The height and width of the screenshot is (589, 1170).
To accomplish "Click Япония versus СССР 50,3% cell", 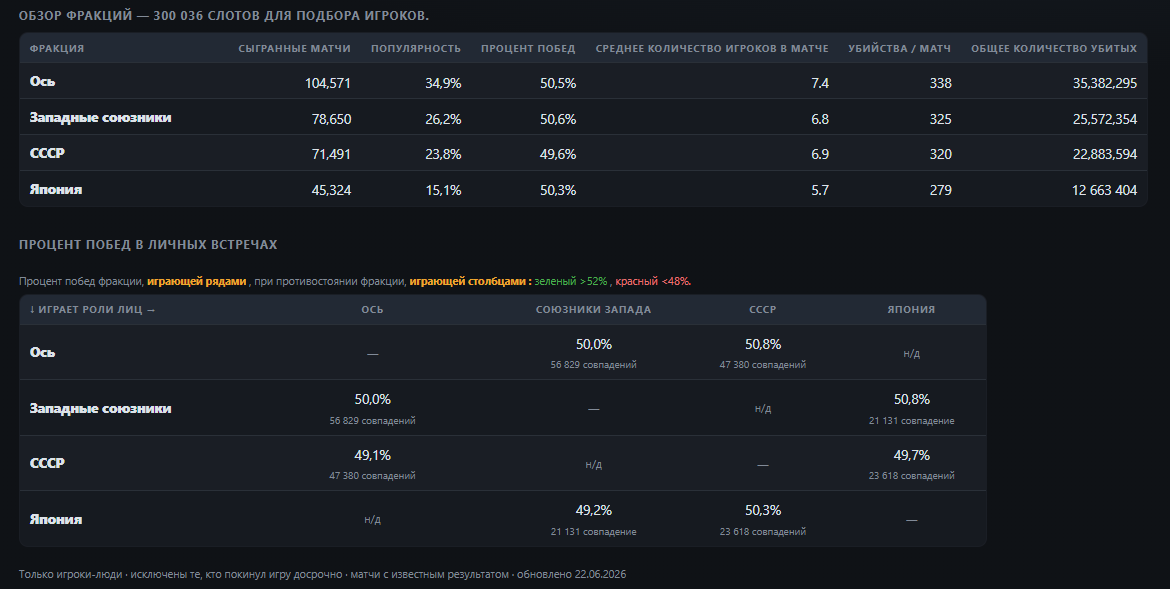I will click(763, 519).
